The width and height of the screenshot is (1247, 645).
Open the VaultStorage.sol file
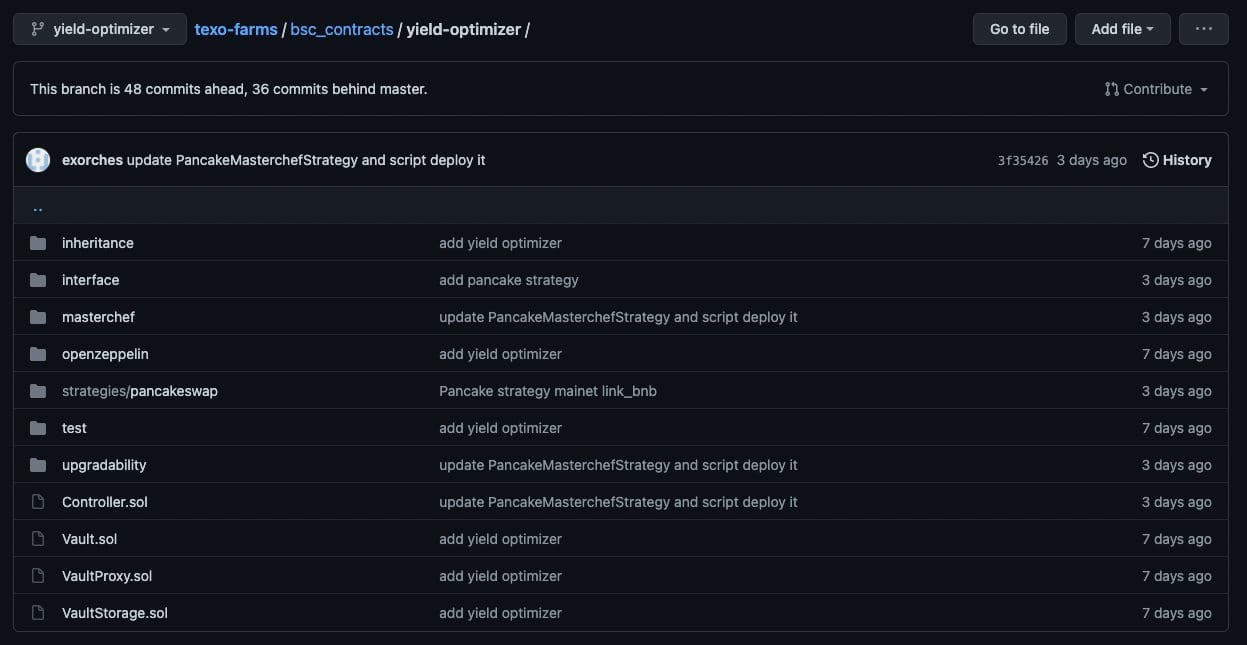[x=115, y=613]
